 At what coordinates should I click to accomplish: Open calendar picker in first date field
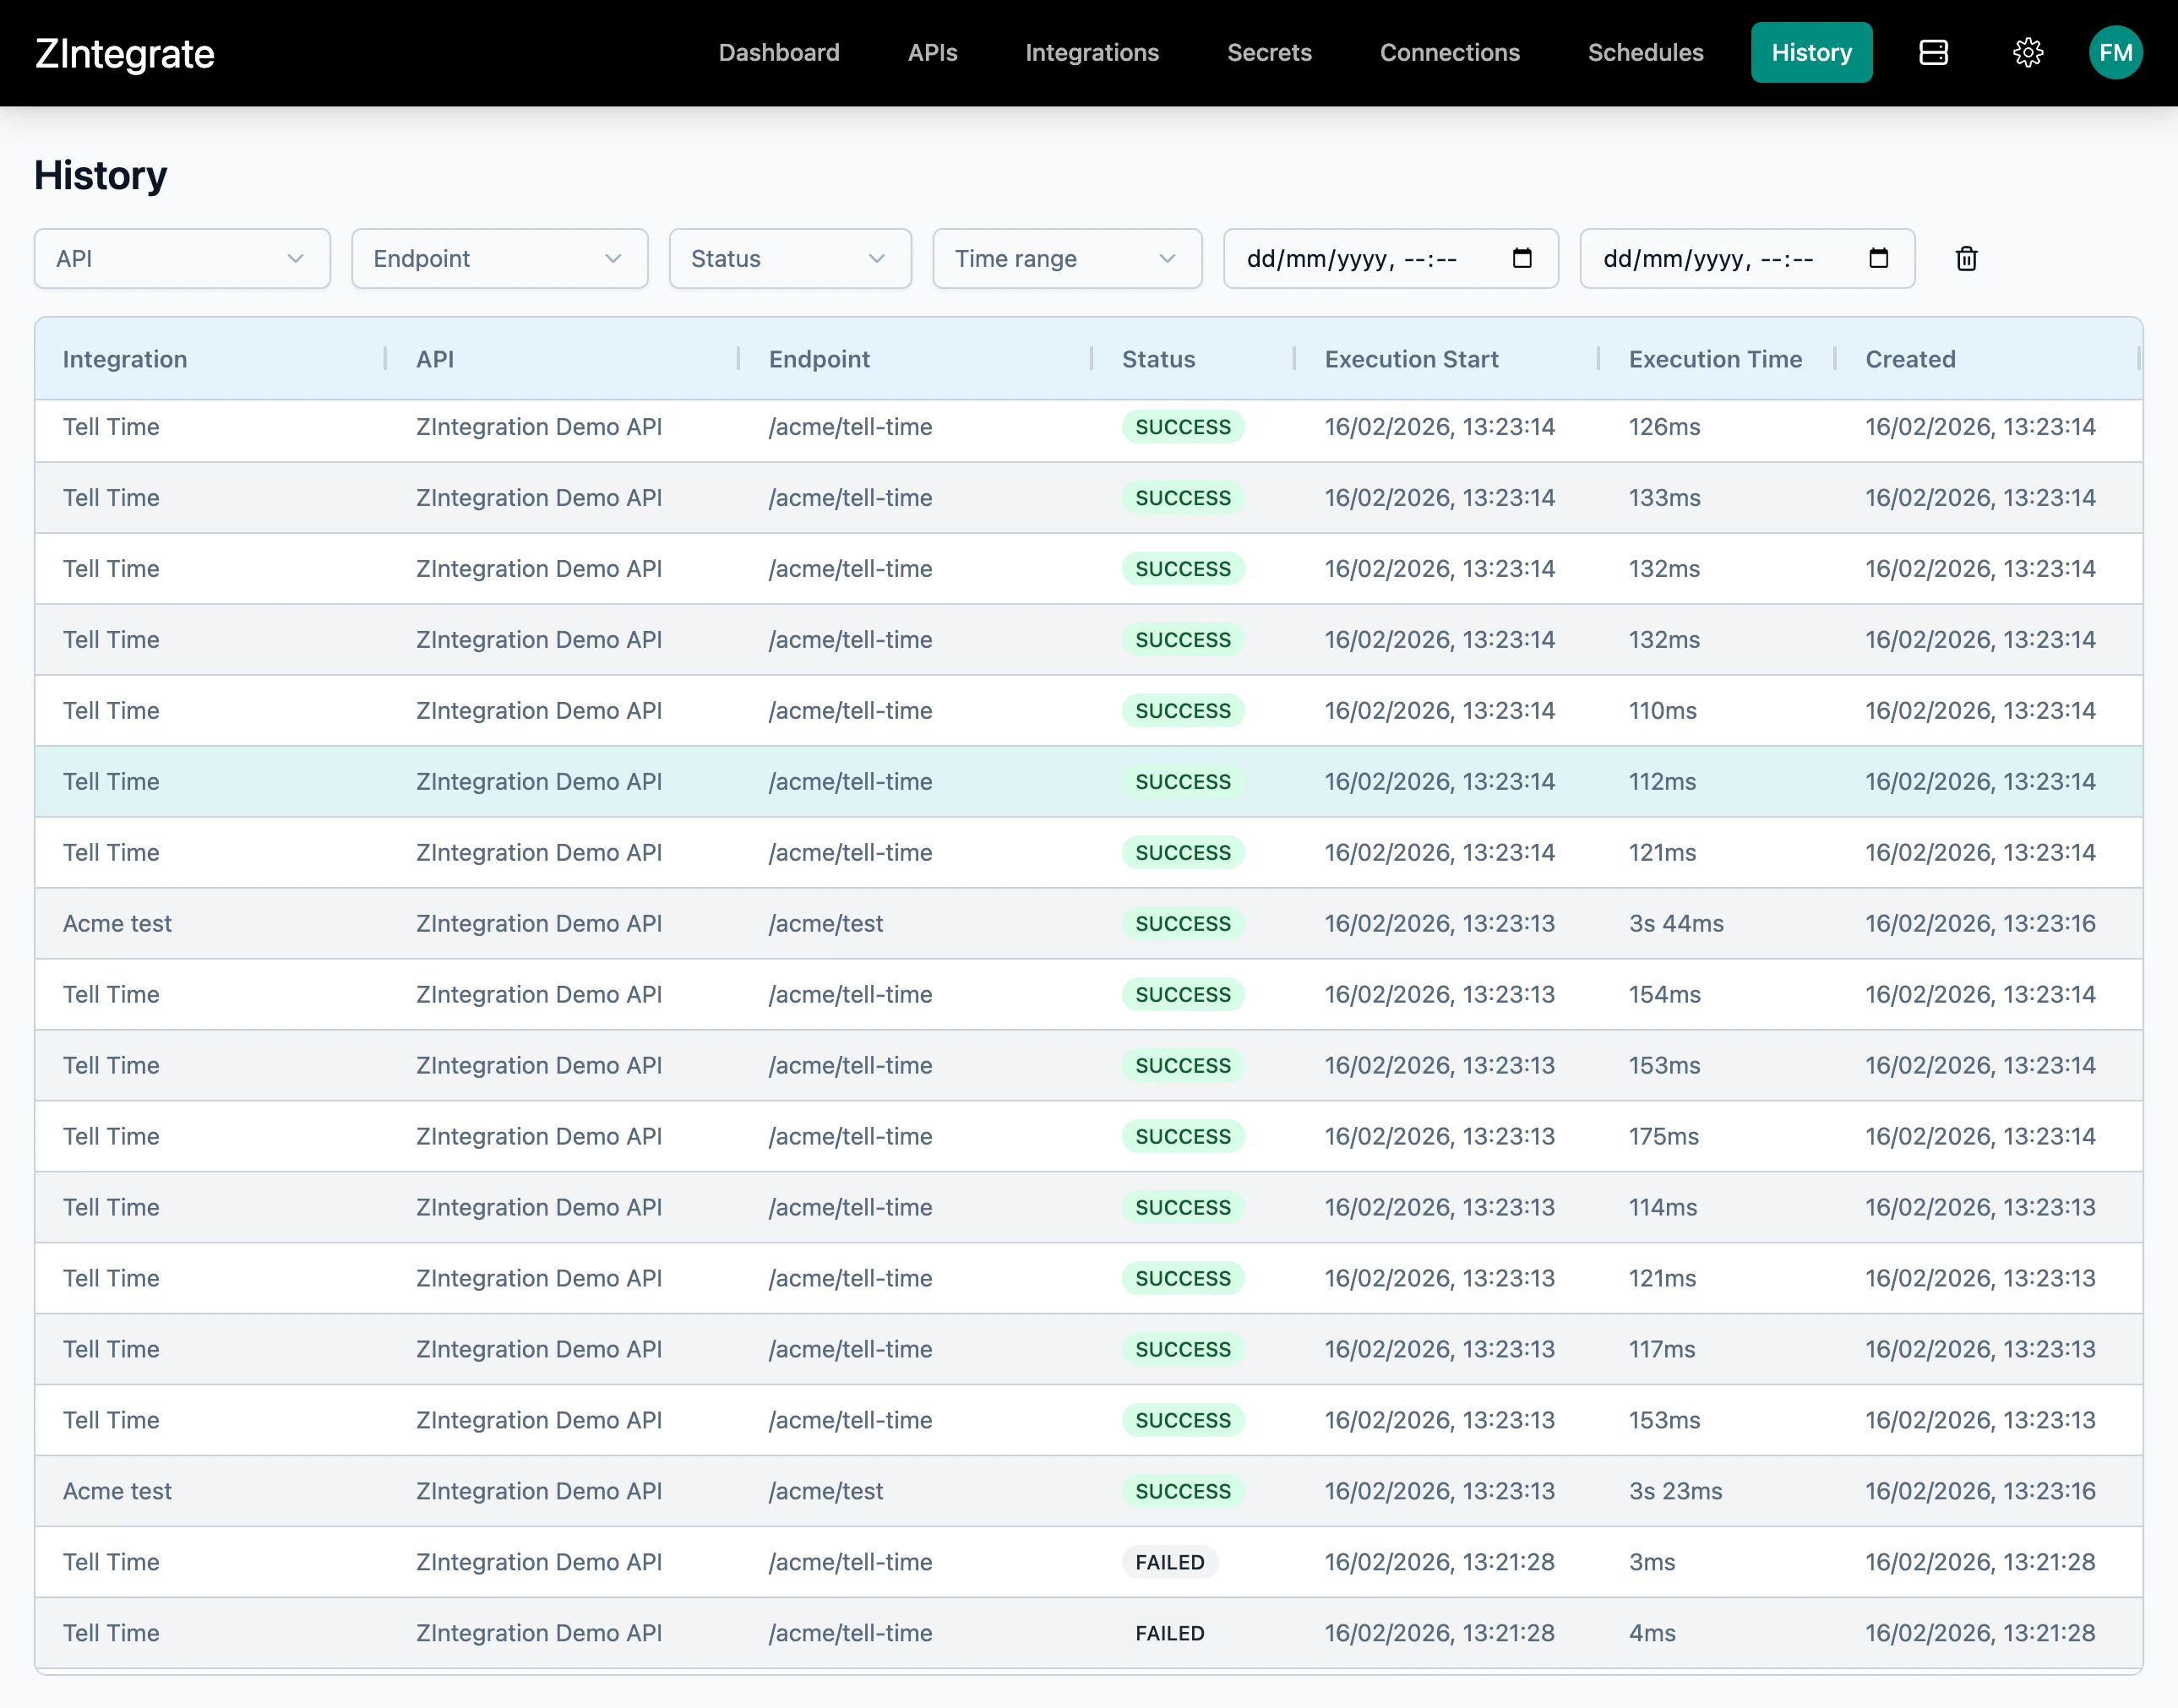point(1521,259)
